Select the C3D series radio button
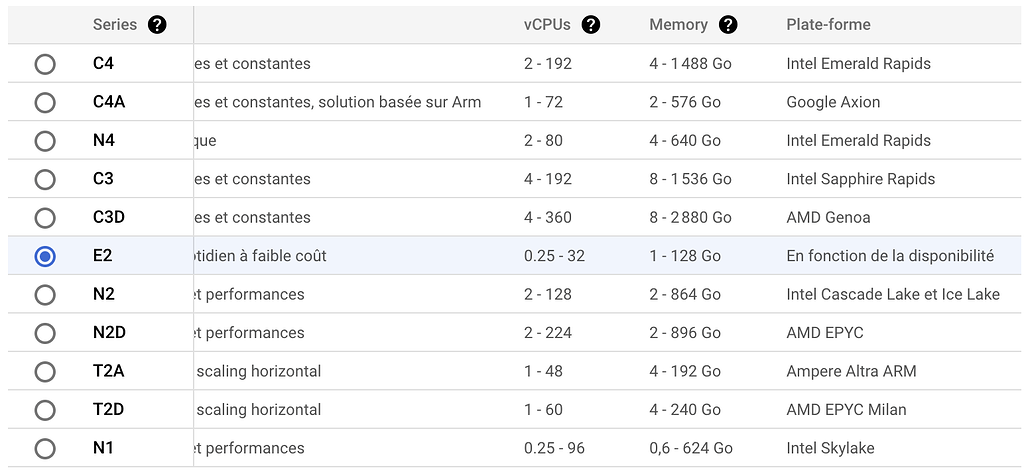The width and height of the screenshot is (1024, 472). click(45, 218)
